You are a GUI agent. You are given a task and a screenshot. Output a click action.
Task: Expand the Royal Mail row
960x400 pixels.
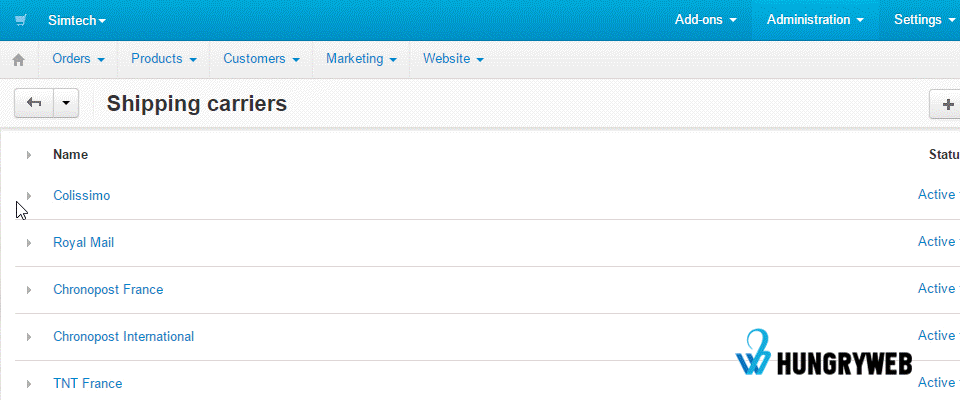point(28,243)
